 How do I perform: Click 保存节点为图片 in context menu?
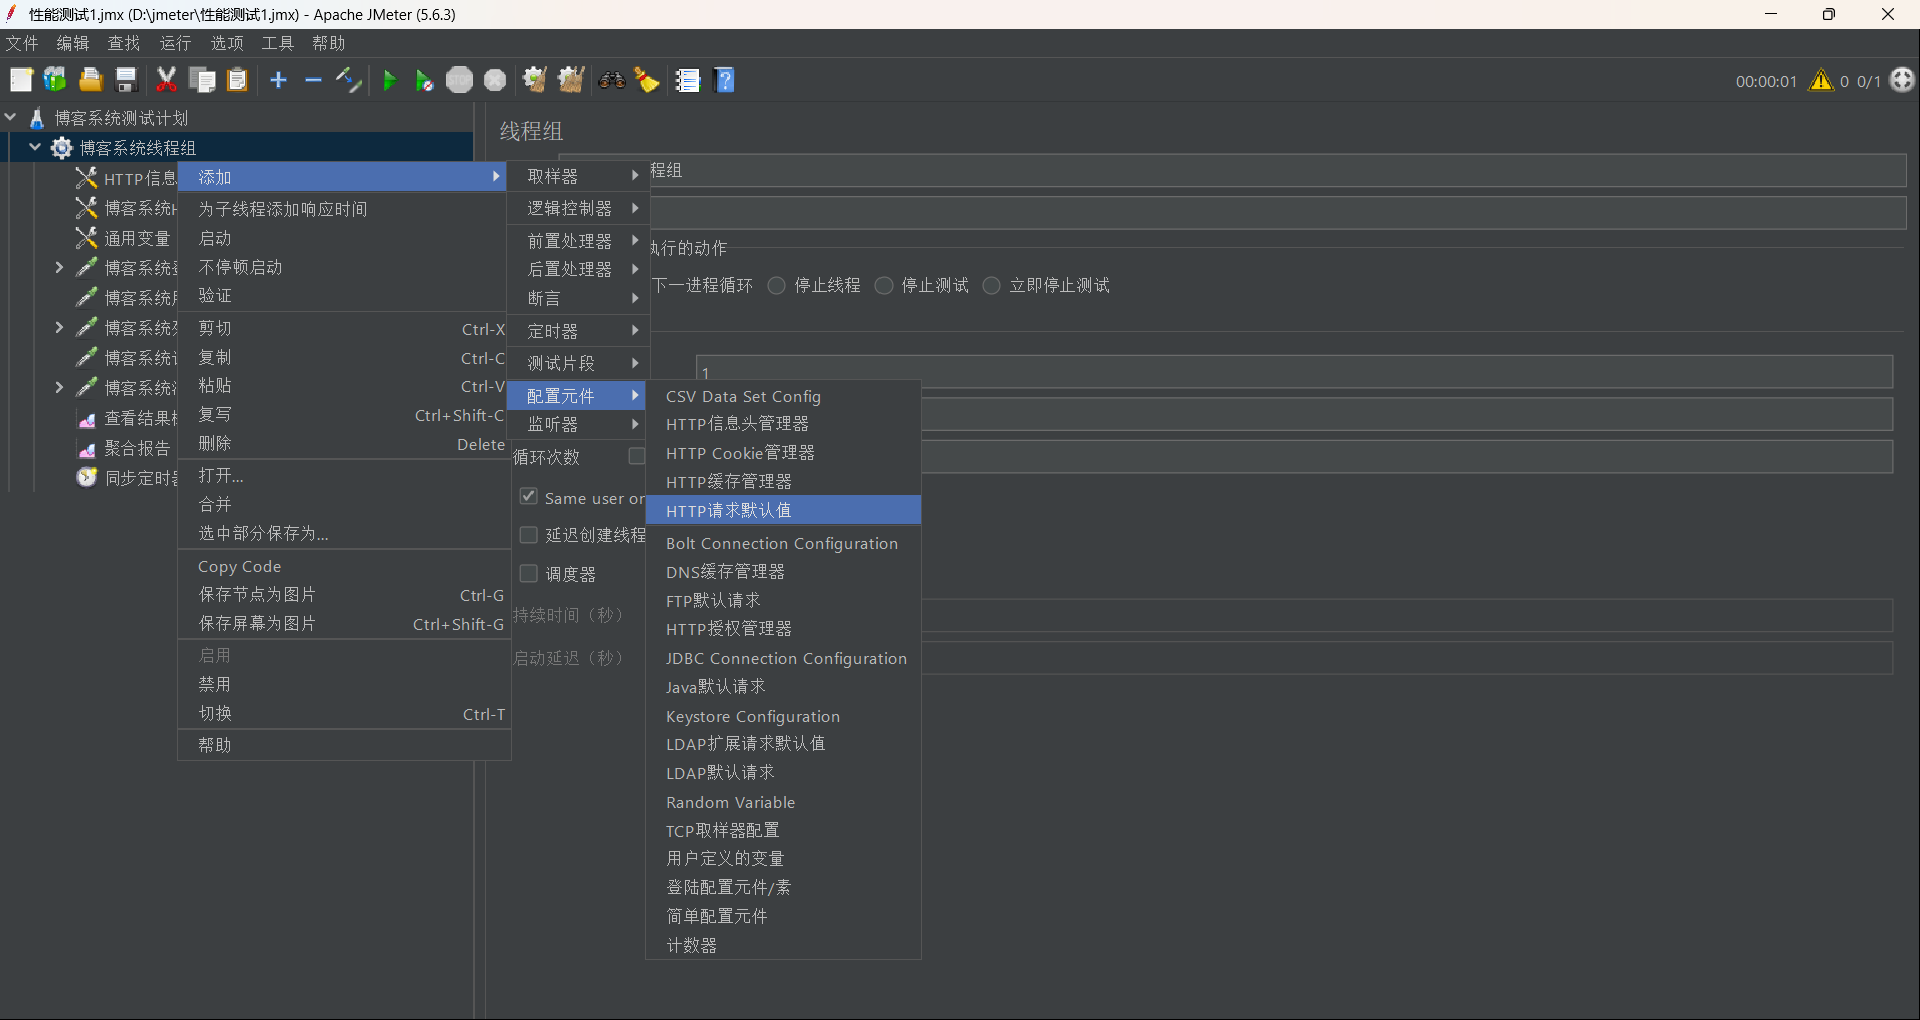pos(344,594)
